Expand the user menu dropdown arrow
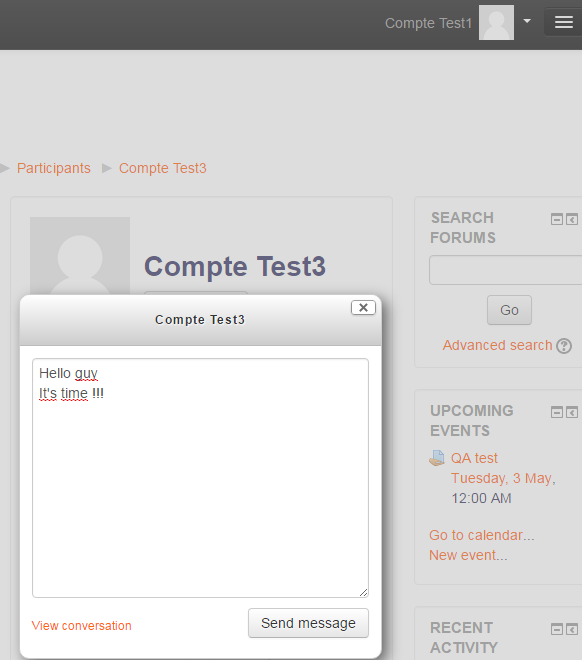This screenshot has height=660, width=582. point(527,21)
